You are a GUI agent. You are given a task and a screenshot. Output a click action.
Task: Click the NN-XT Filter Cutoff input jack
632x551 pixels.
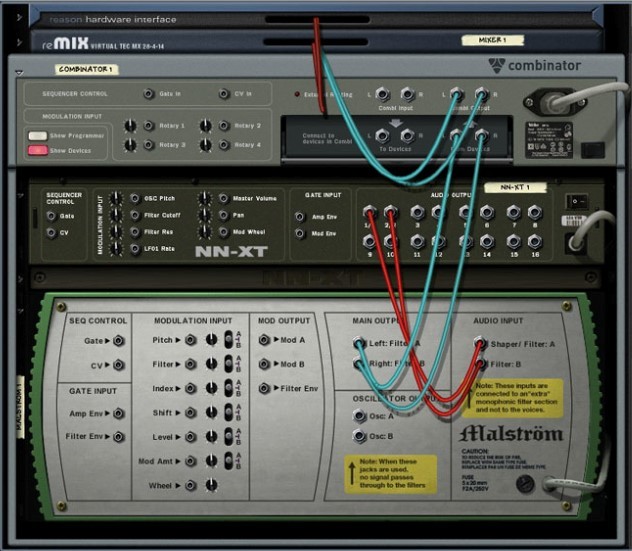click(135, 215)
